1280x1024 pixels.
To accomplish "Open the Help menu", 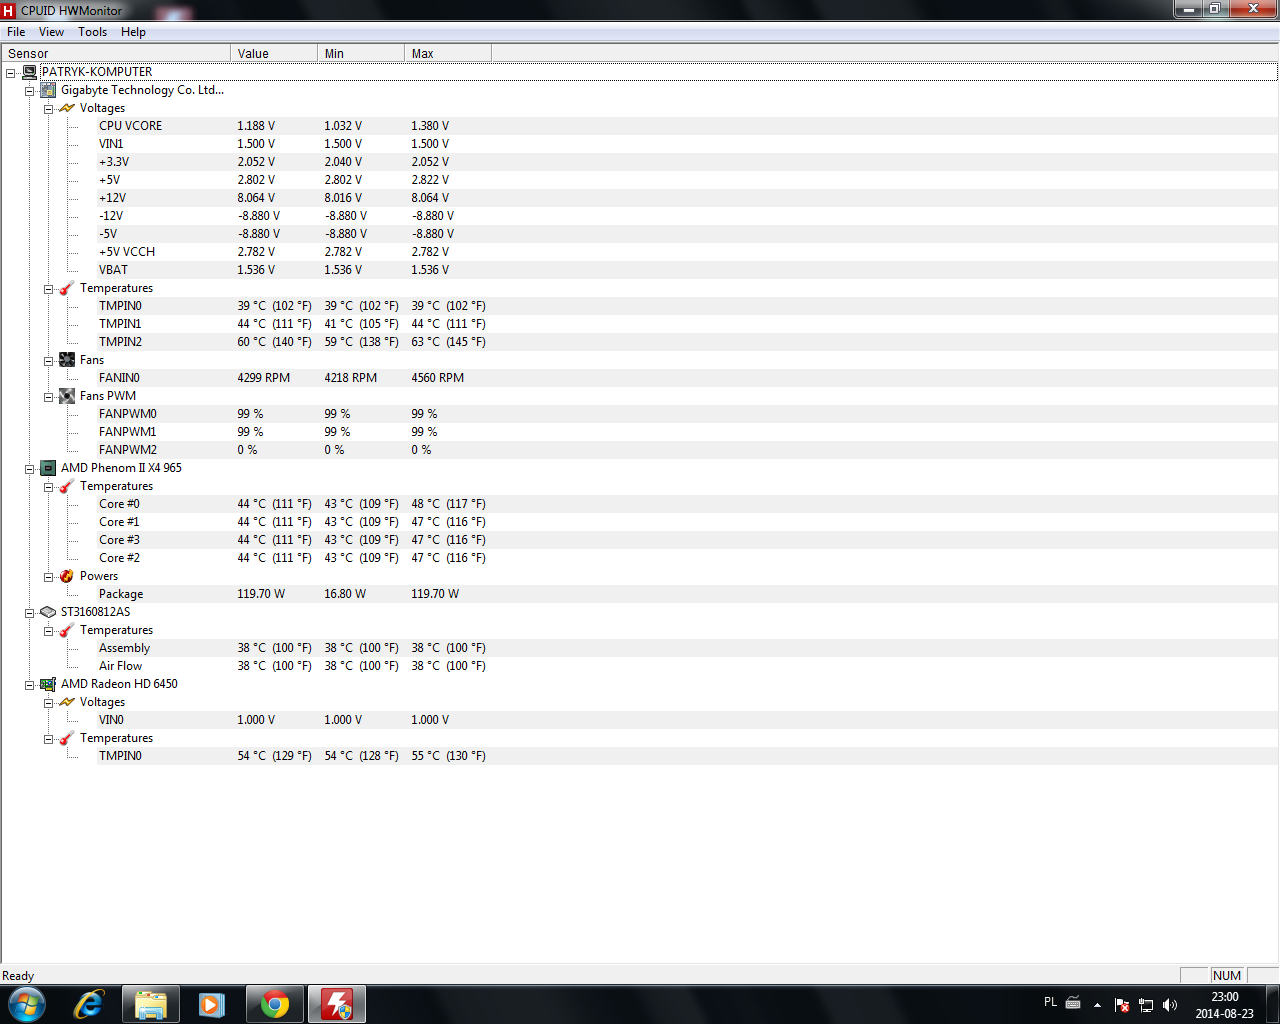I will [x=133, y=32].
